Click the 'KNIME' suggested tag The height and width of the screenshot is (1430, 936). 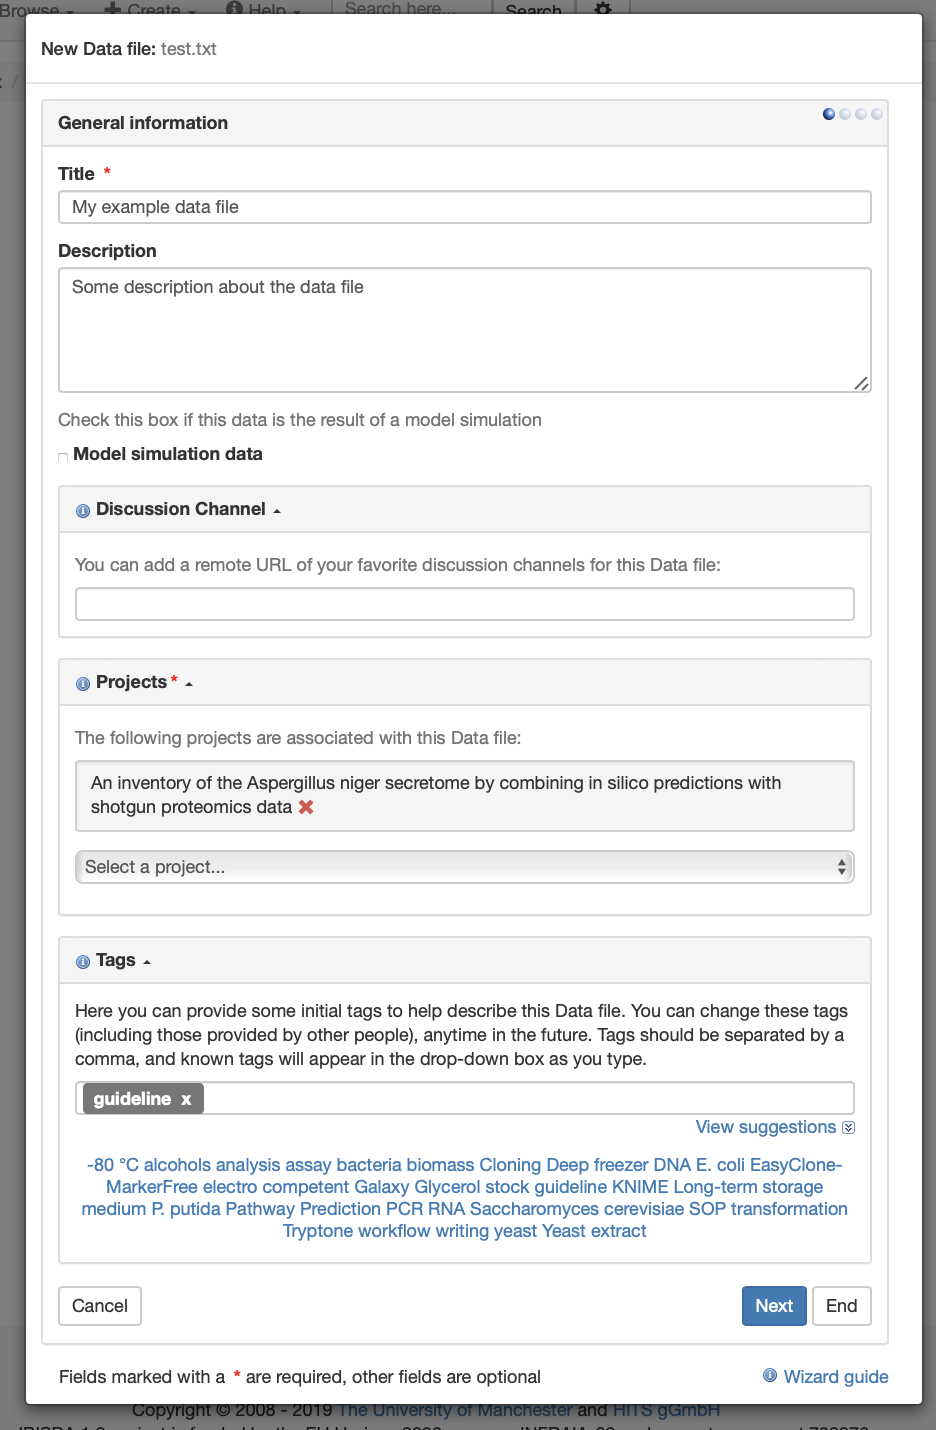pos(640,1187)
